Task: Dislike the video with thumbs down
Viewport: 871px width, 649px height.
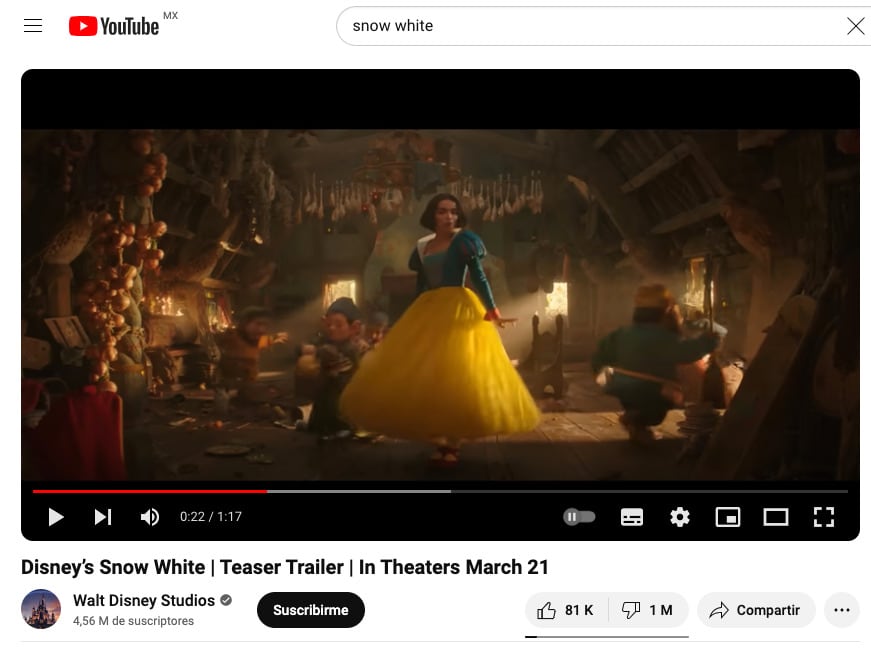Action: 646,610
